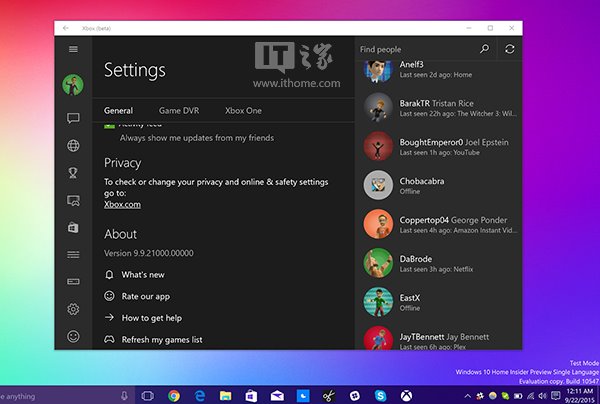This screenshot has height=404, width=600.
Task: Launch Google Chrome from the taskbar
Action: pyautogui.click(x=174, y=396)
